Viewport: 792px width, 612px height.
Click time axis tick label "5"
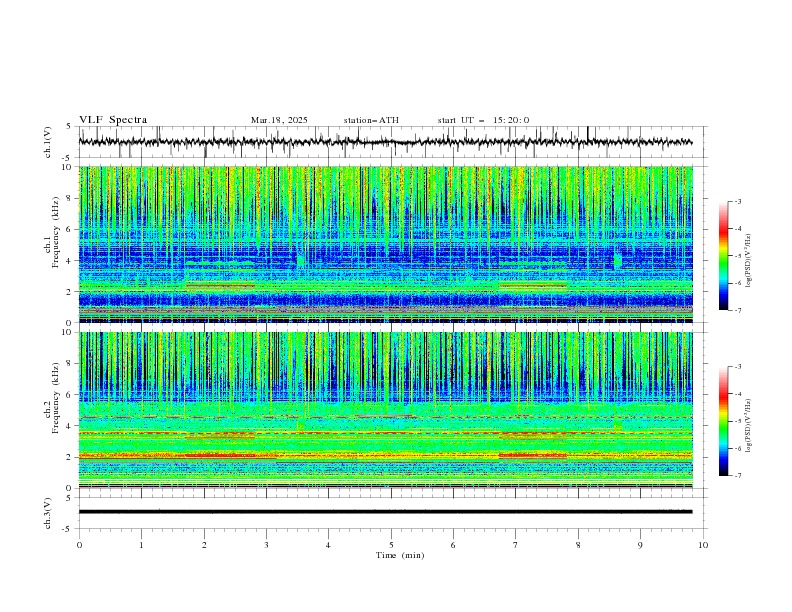(391, 545)
